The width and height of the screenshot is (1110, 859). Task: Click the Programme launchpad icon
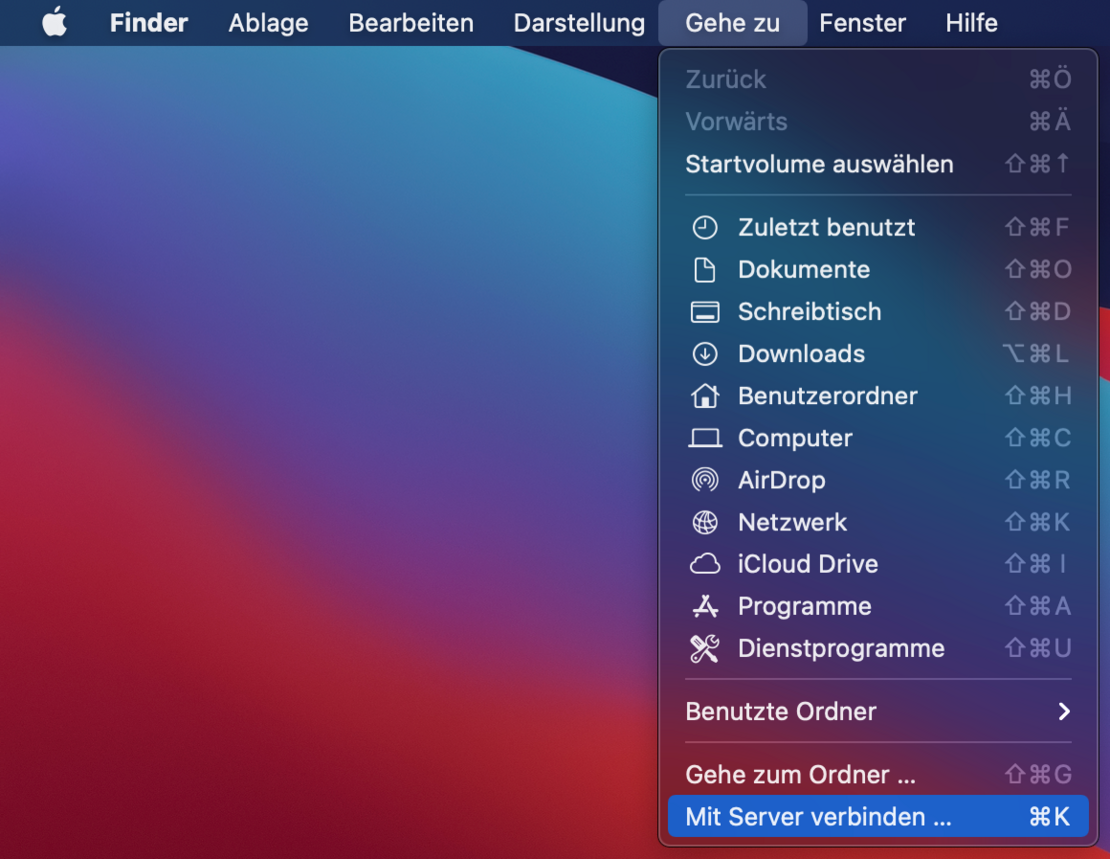tap(705, 606)
